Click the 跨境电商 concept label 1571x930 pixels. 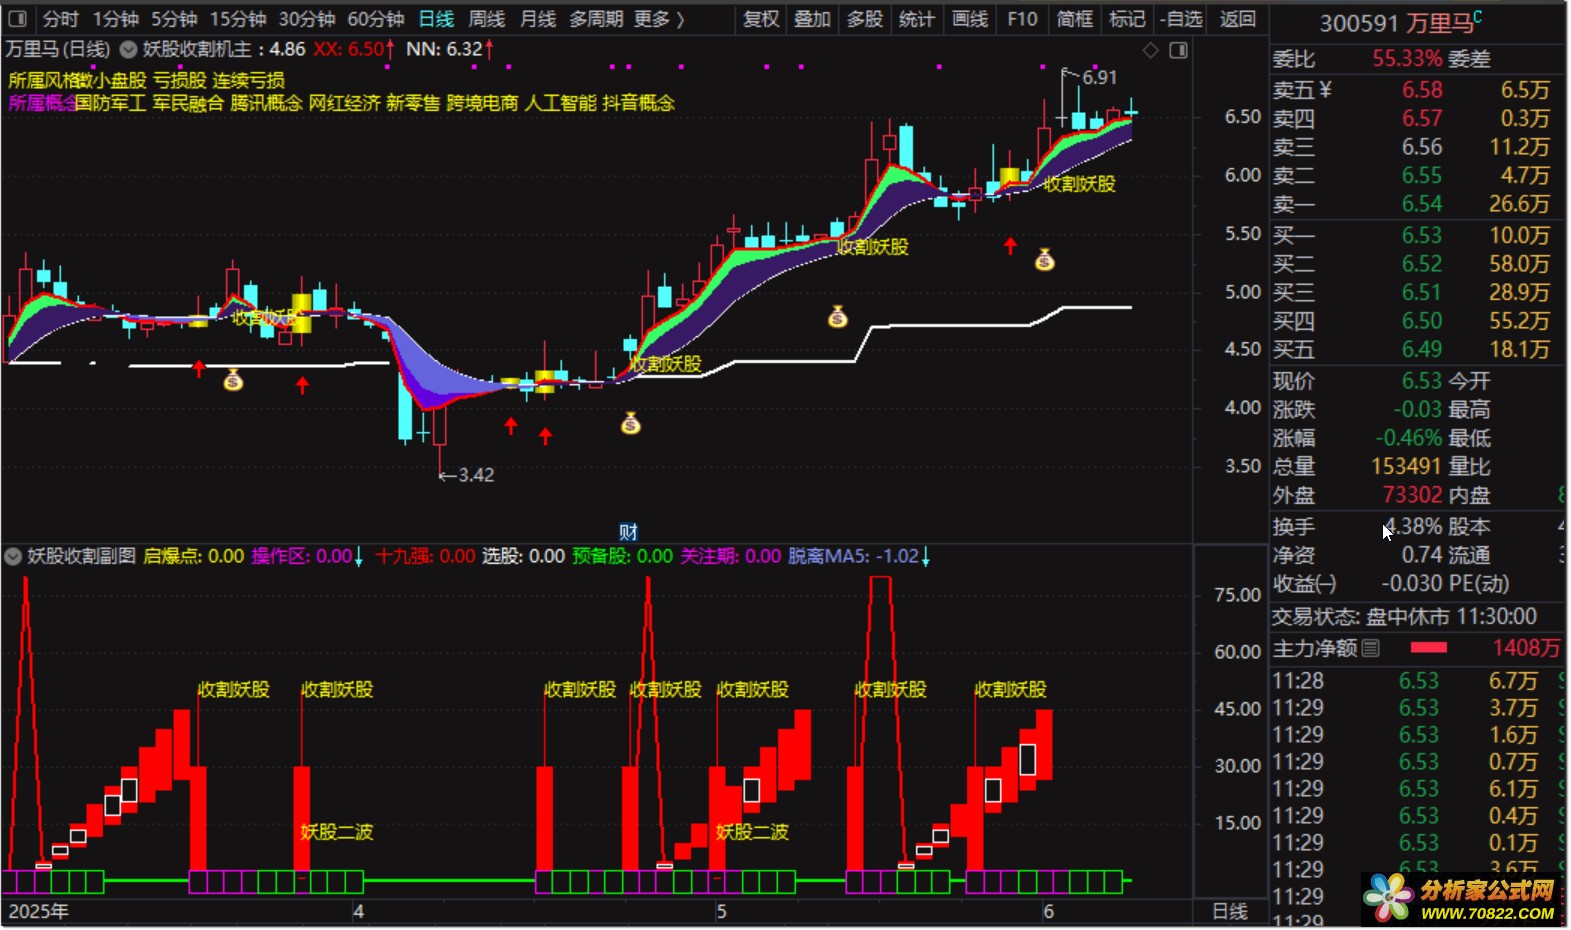click(482, 103)
